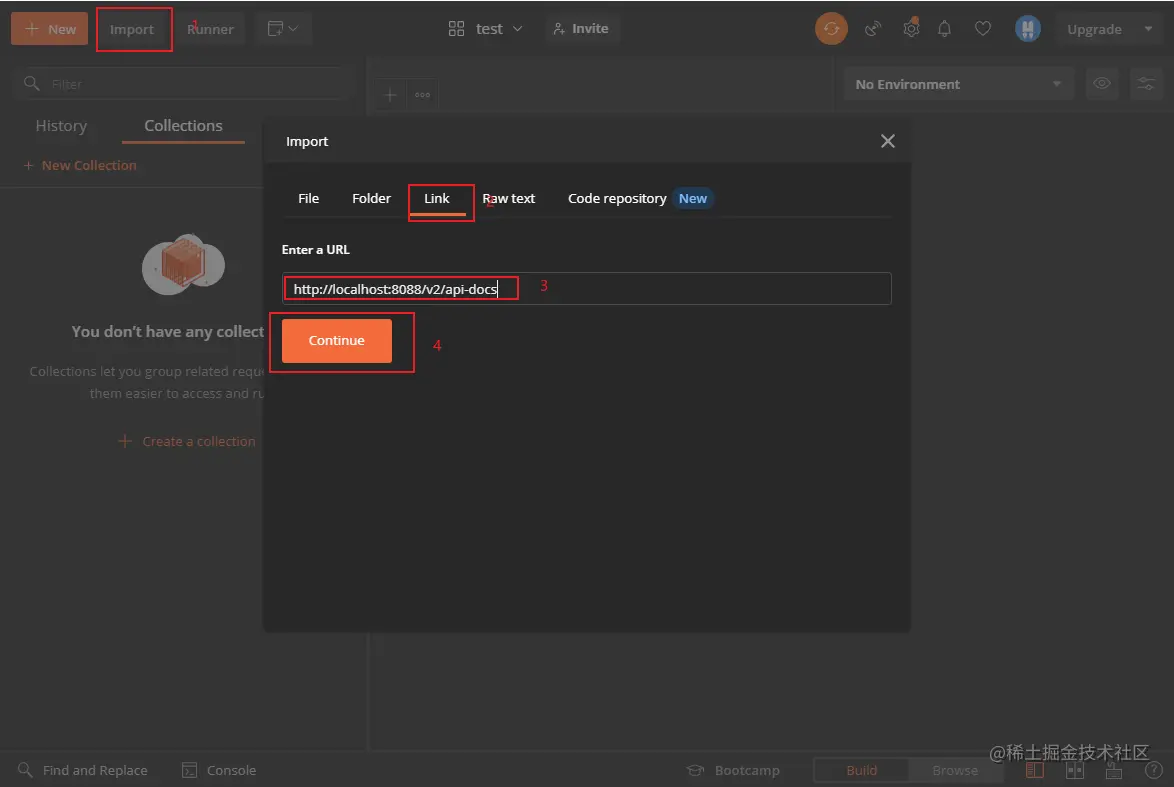Click the New button in header
The height and width of the screenshot is (787, 1174).
(49, 29)
